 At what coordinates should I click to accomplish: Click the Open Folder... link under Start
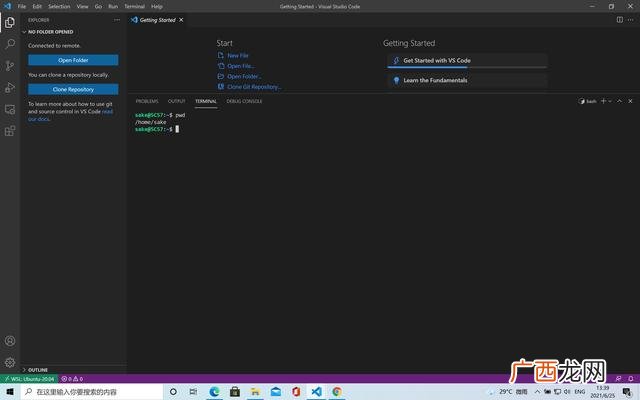coord(244,76)
